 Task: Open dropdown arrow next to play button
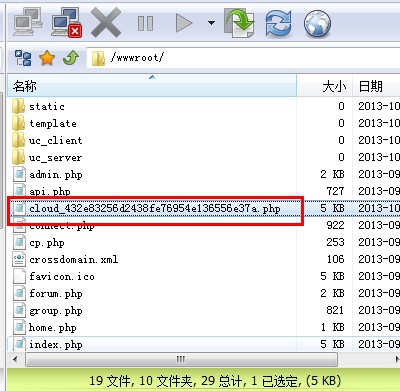pos(211,23)
